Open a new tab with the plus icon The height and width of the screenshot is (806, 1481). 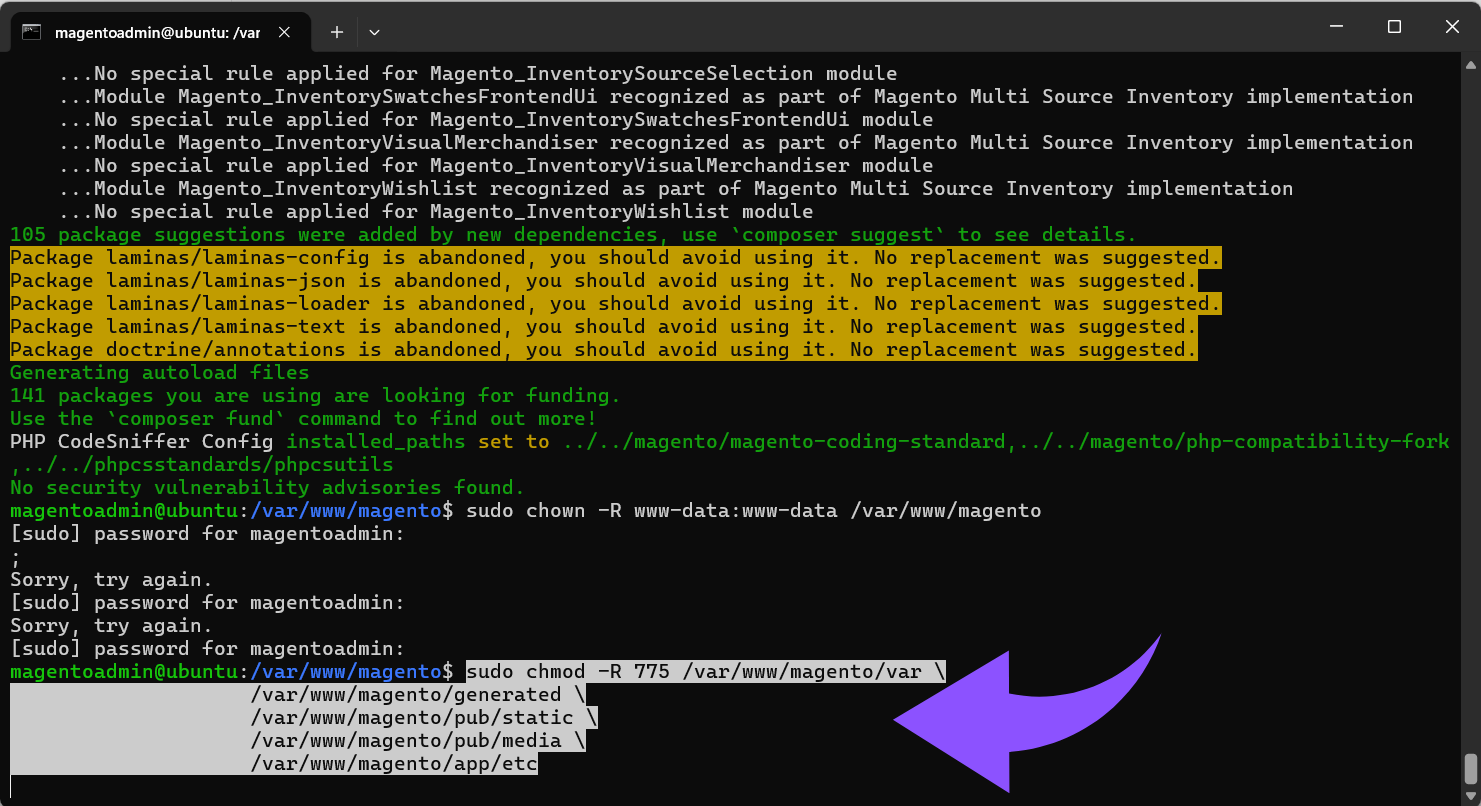click(336, 31)
